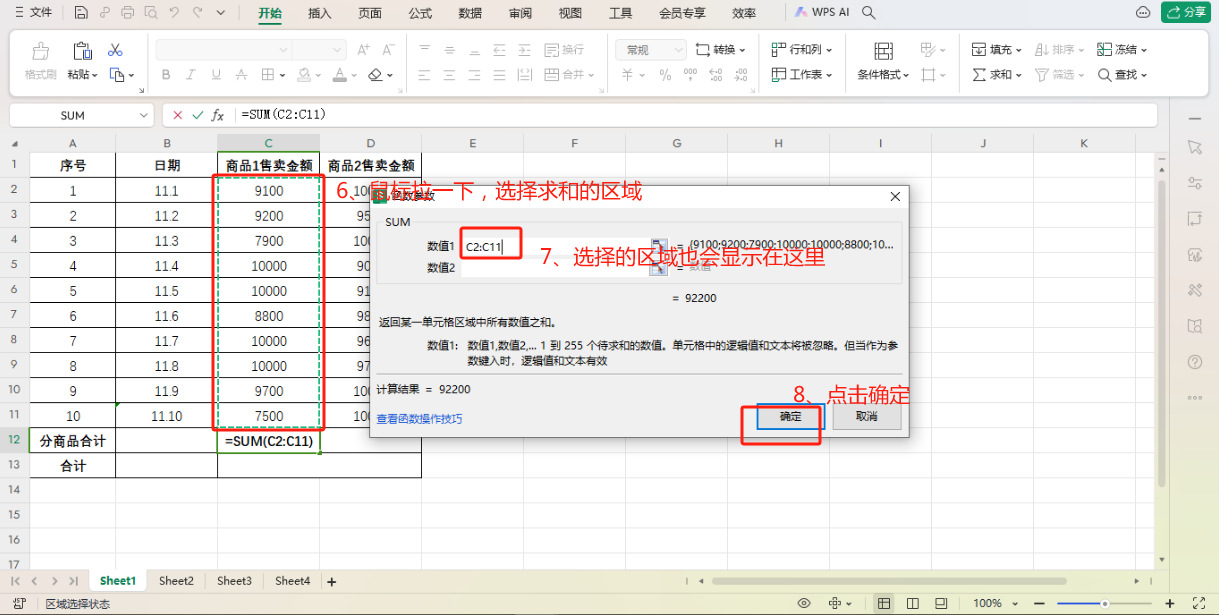Click the Format Painter (格式刷) icon
This screenshot has width=1219, height=615.
coord(41,51)
